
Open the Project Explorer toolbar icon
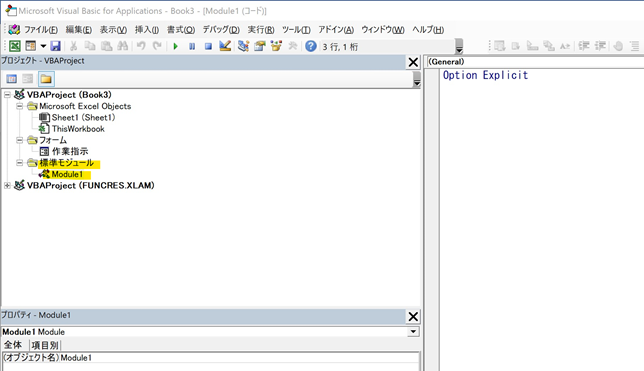point(244,46)
